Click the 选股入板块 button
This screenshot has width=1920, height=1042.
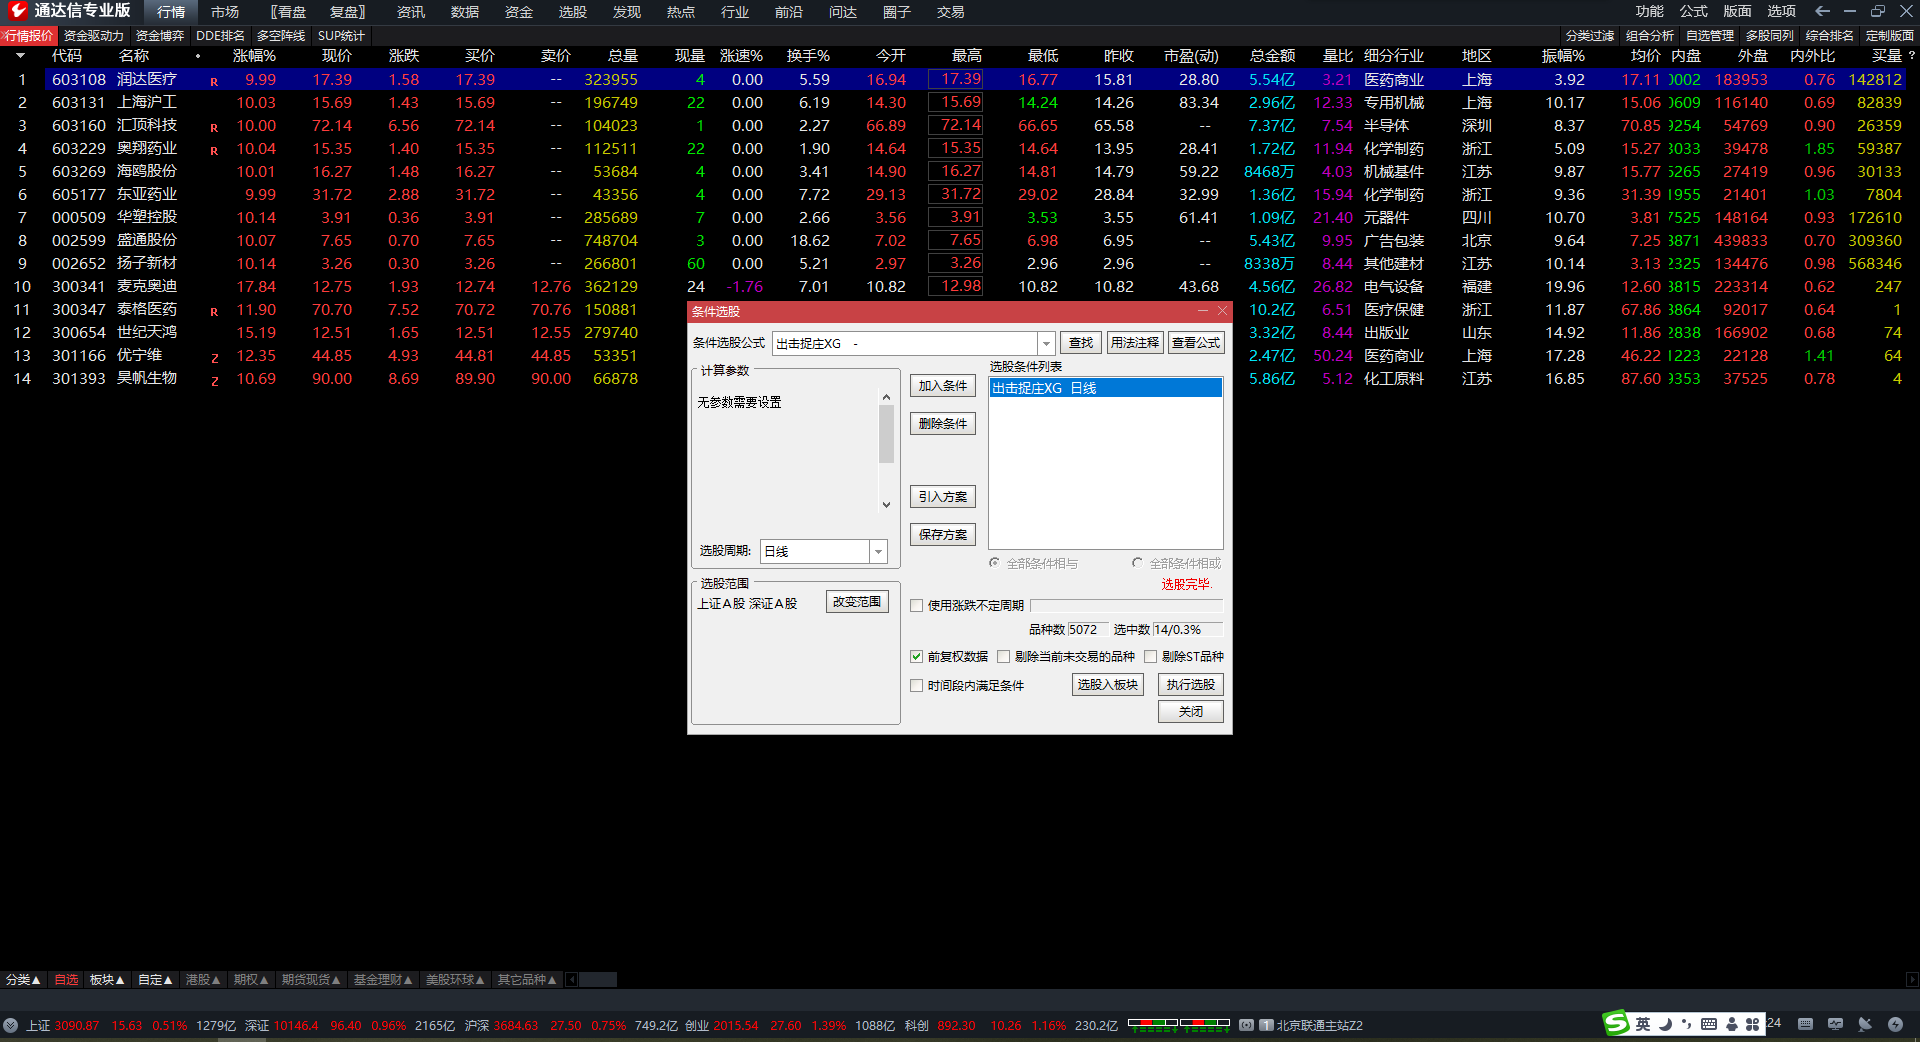tap(1108, 685)
